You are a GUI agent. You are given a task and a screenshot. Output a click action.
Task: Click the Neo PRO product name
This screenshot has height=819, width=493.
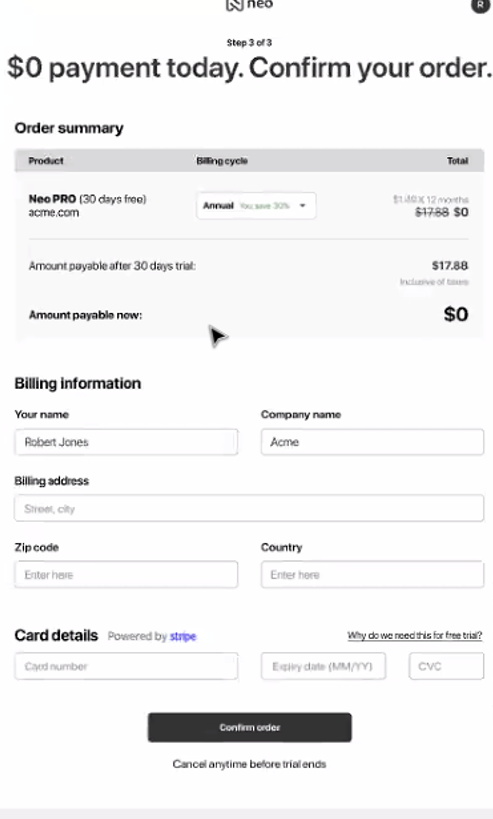pyautogui.click(x=52, y=199)
